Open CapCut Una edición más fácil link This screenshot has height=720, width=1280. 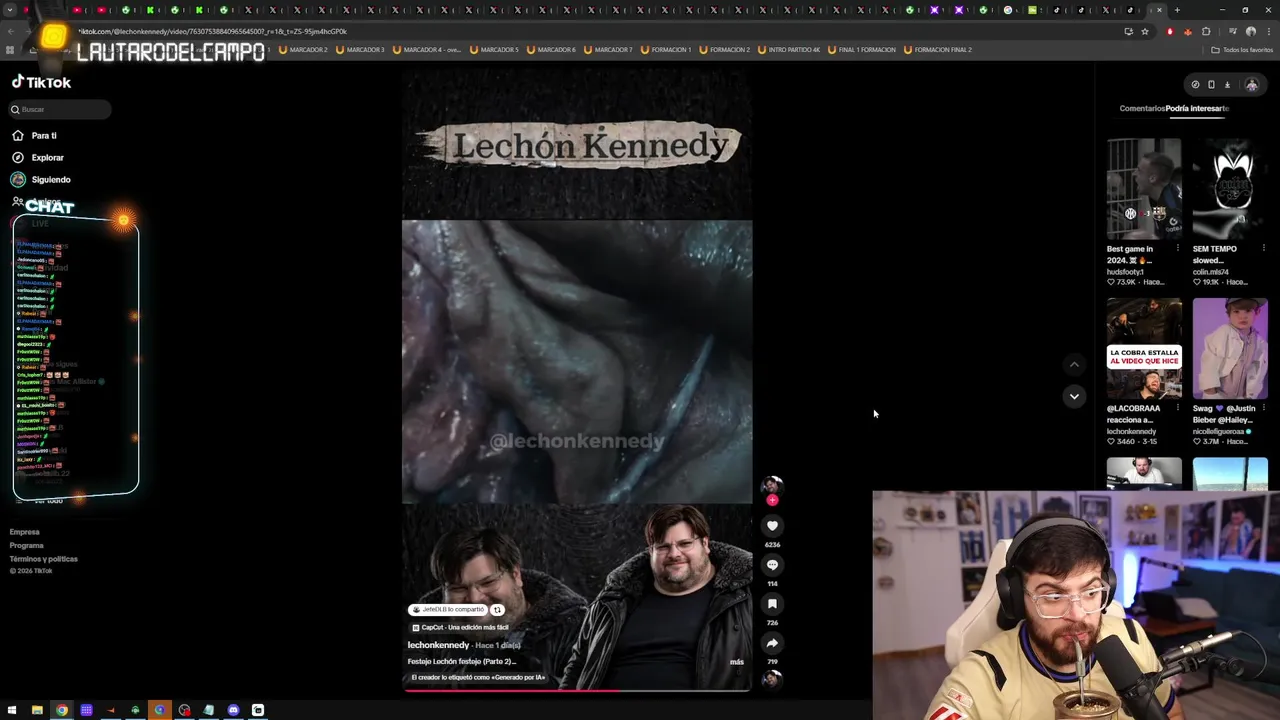[460, 627]
